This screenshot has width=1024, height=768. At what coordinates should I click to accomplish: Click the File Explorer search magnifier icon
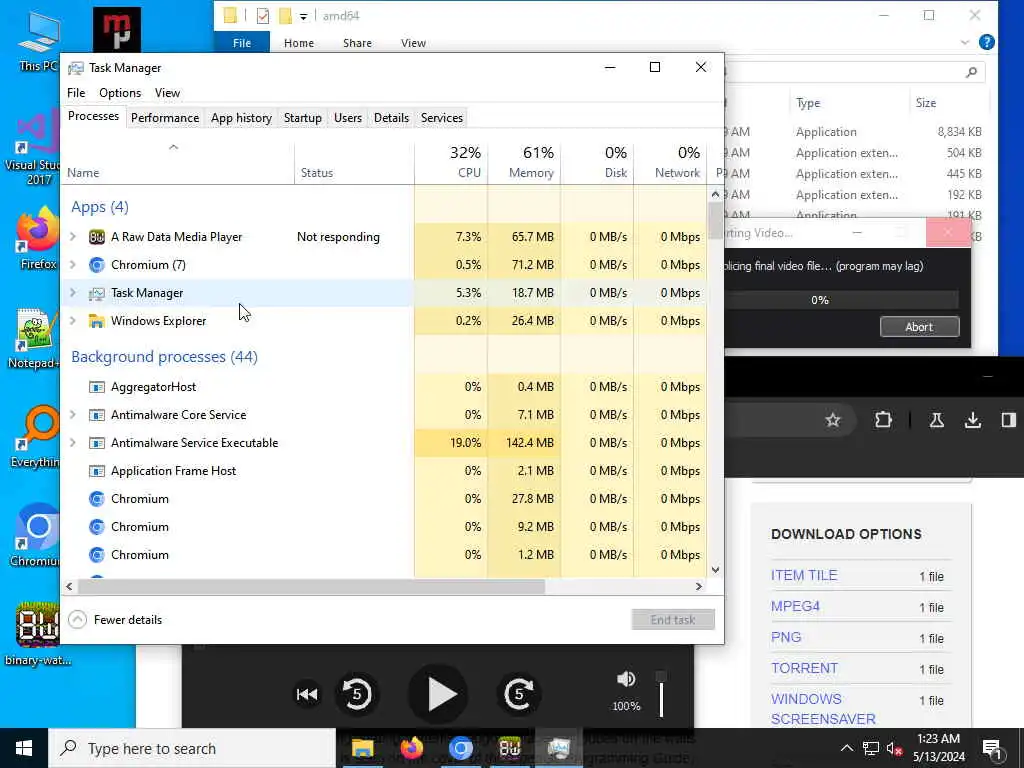click(x=971, y=72)
